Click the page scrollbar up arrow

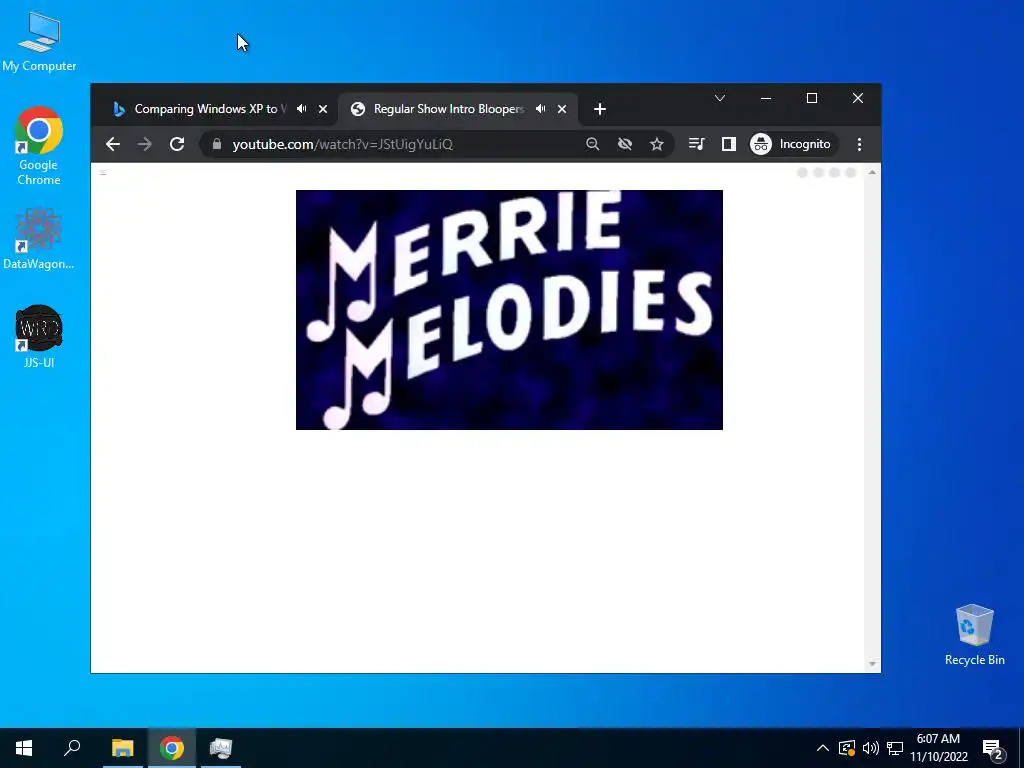pos(872,172)
